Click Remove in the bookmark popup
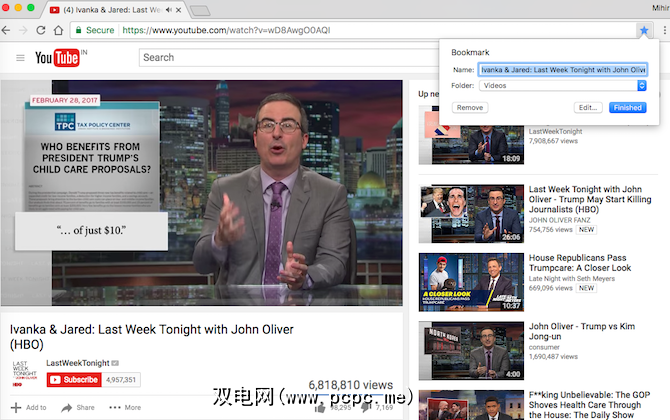Image resolution: width=670 pixels, height=420 pixels. point(470,108)
